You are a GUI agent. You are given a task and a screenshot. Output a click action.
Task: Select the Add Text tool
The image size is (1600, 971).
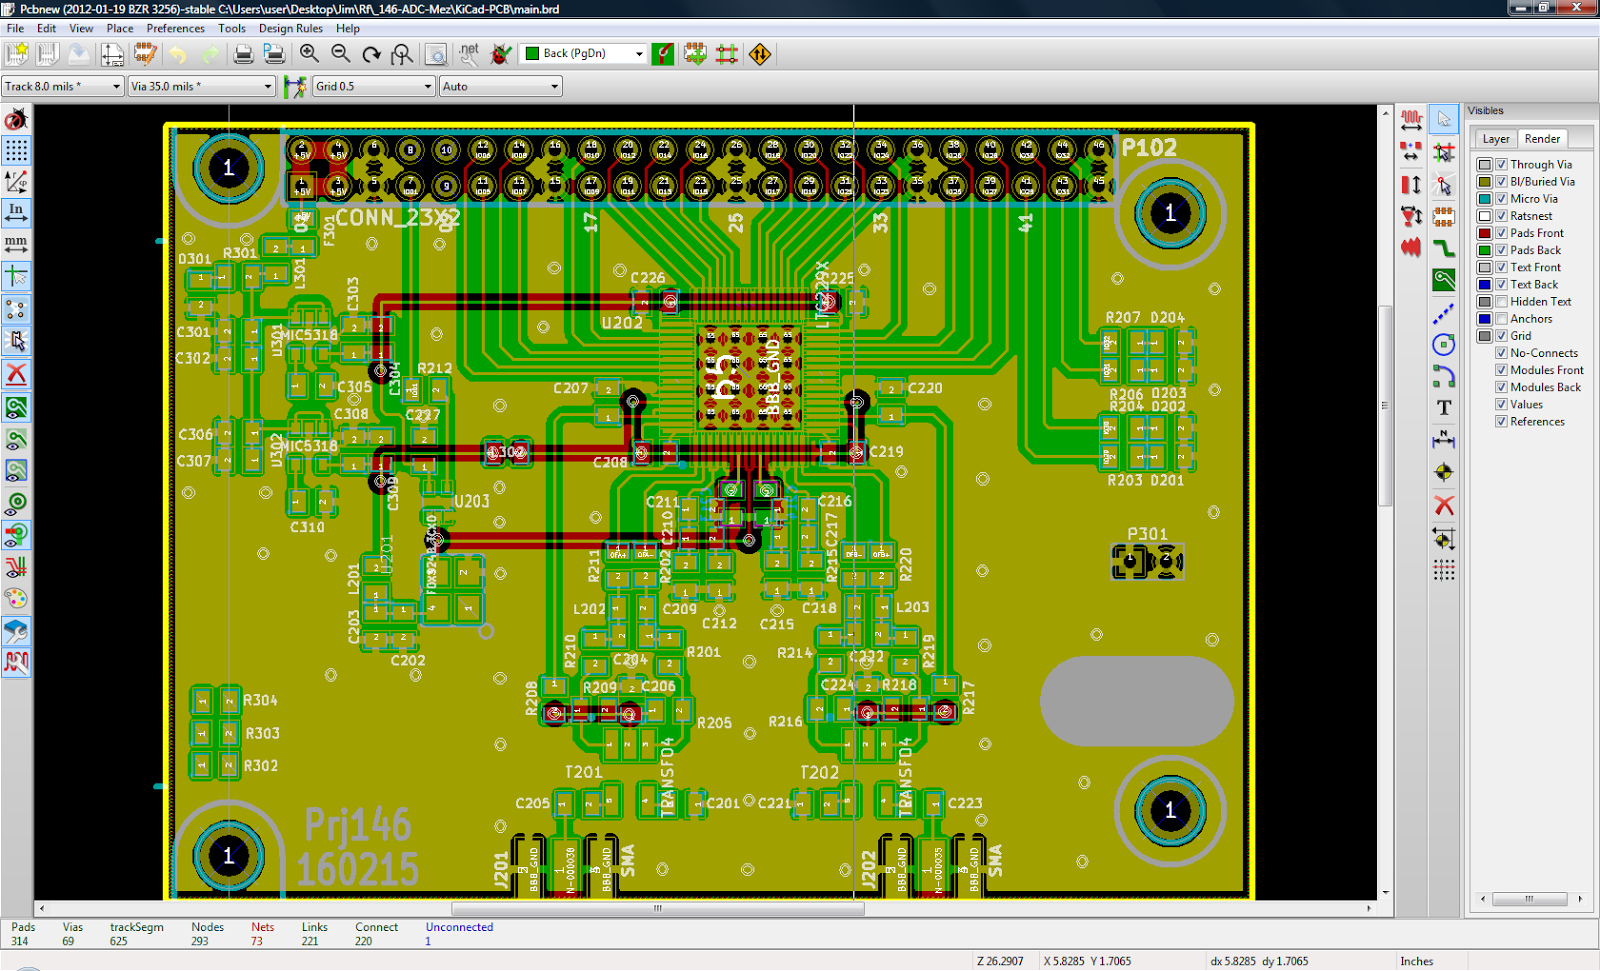(1444, 408)
